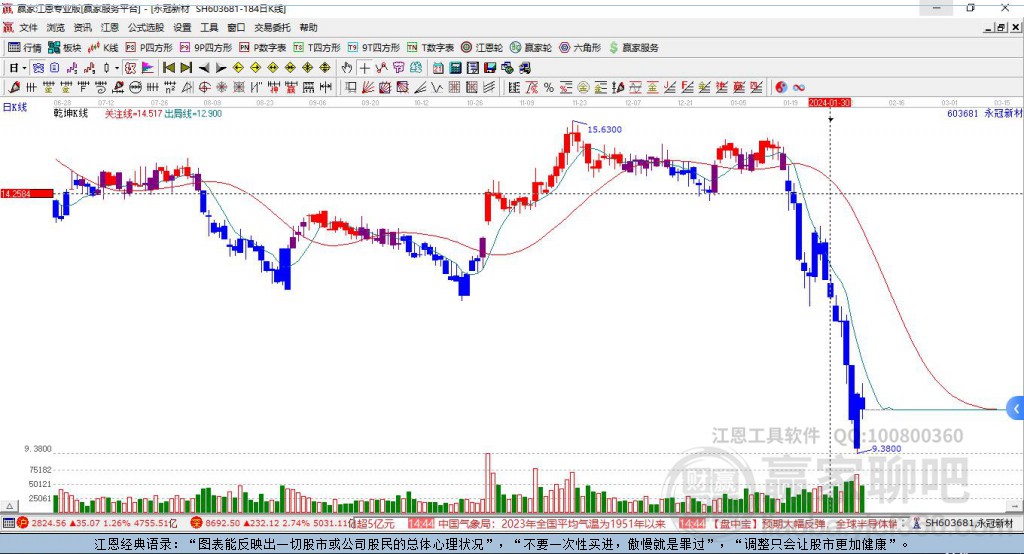Switch to the K线 chart view
The width and height of the screenshot is (1024, 554).
click(x=103, y=48)
